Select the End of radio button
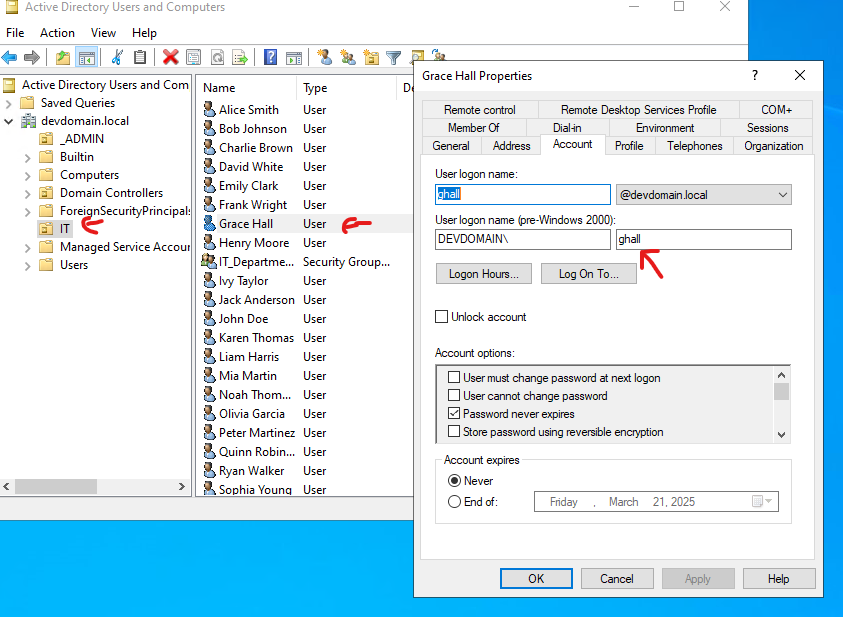Viewport: 843px width, 617px height. tap(454, 501)
